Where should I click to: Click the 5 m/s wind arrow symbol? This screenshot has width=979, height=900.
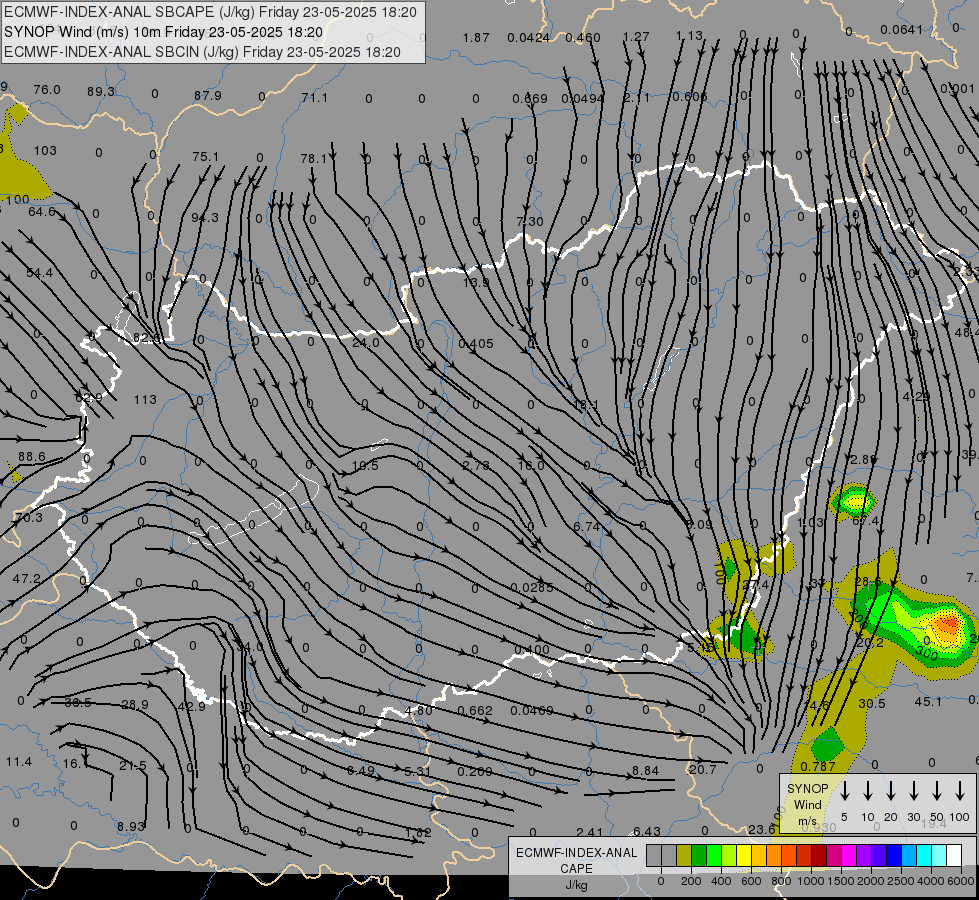[x=845, y=791]
